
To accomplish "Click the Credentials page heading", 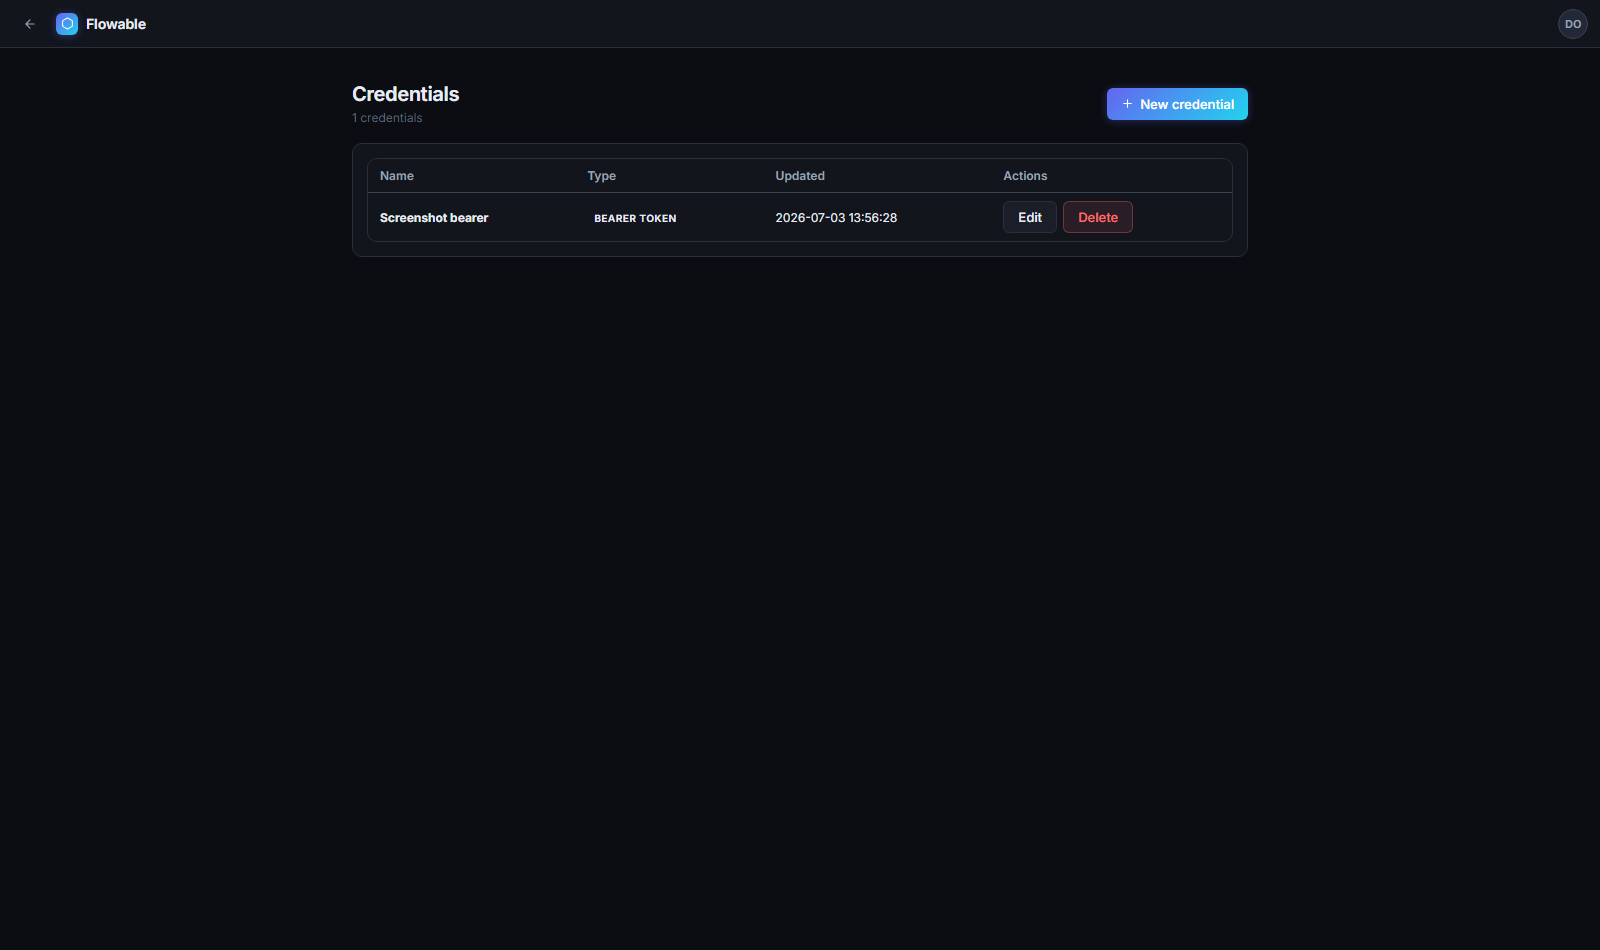I will [x=406, y=94].
